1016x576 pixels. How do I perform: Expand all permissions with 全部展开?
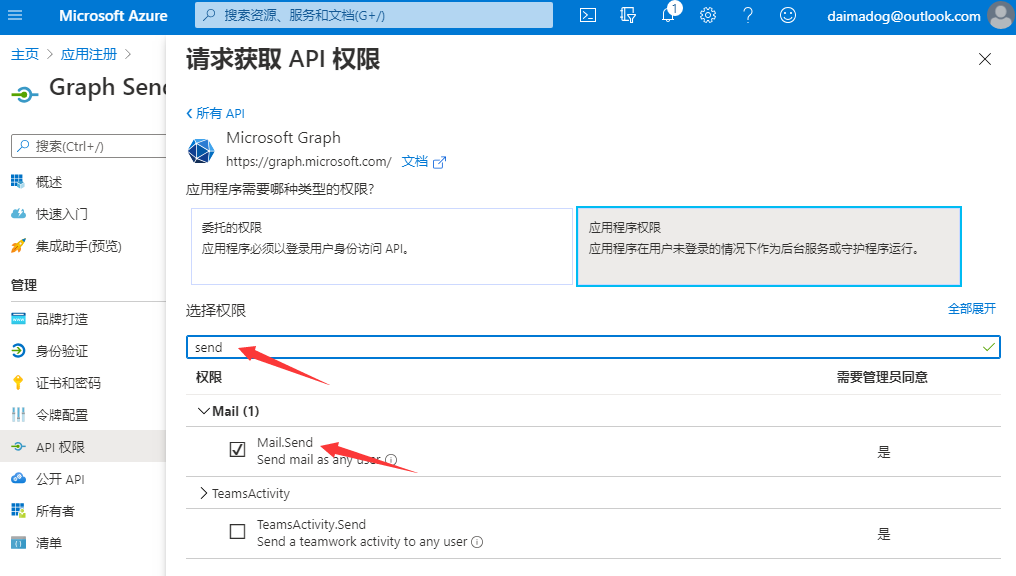972,308
